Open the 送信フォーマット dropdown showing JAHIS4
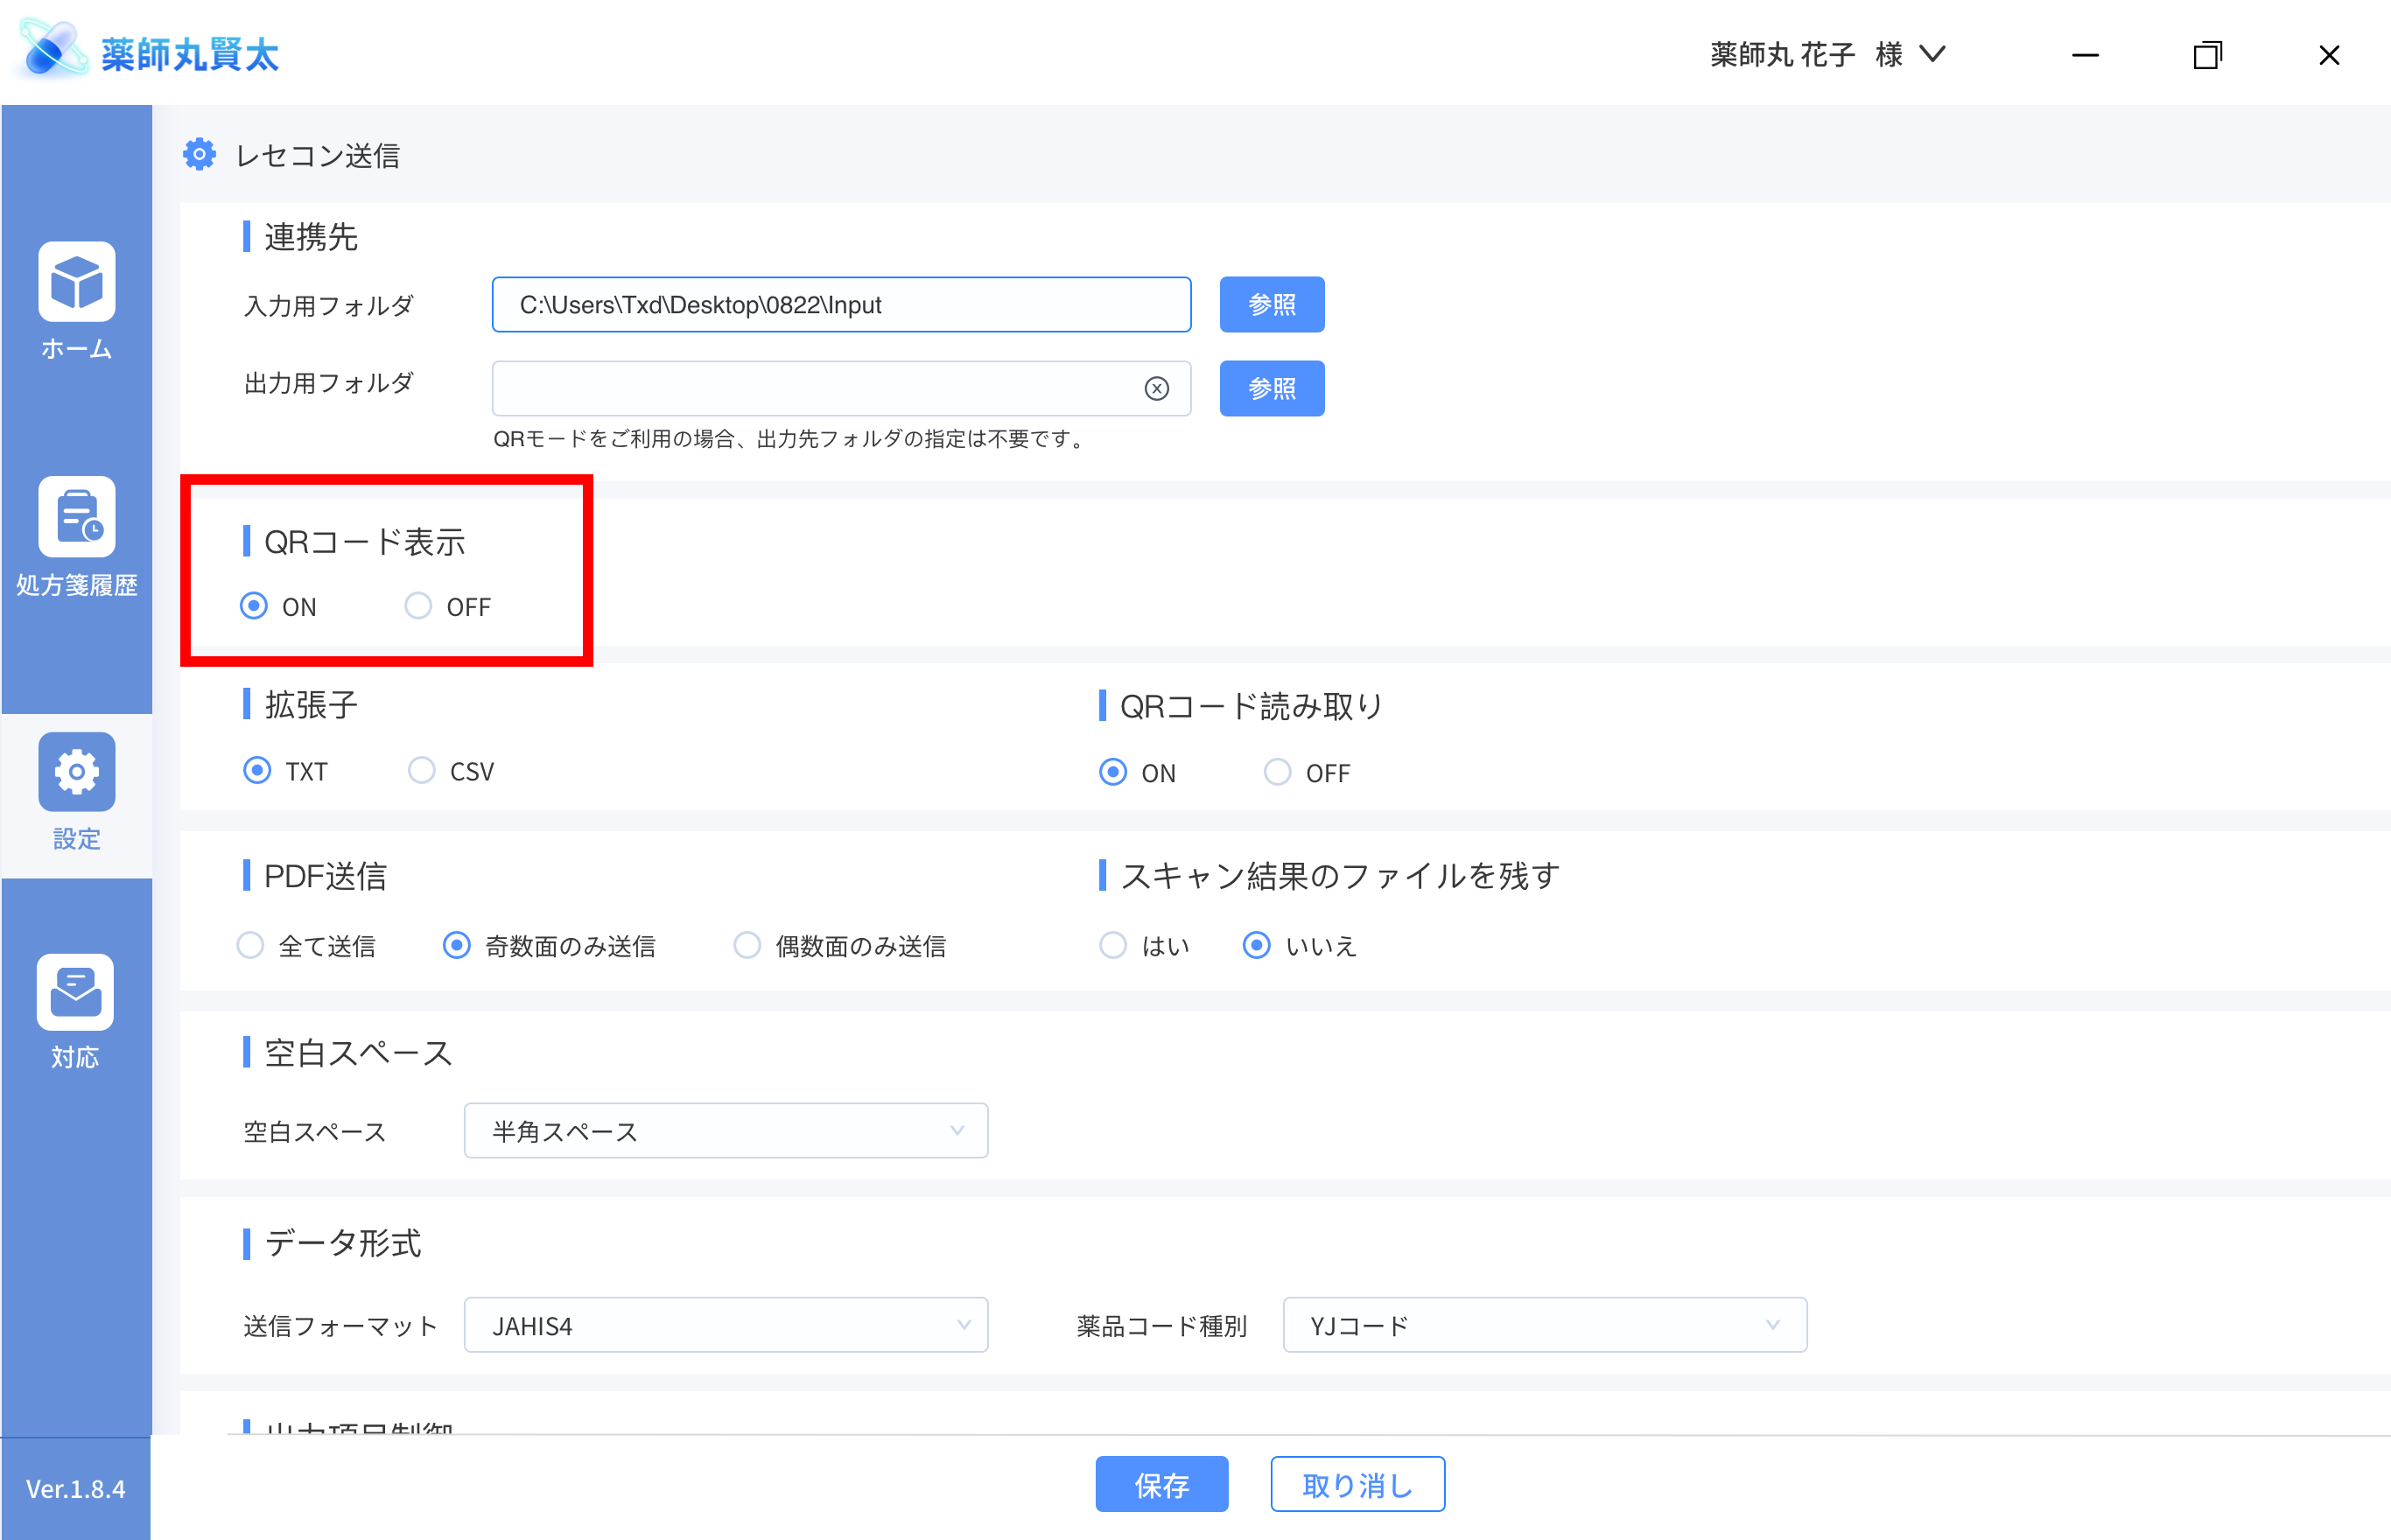The image size is (2391, 1540). click(726, 1325)
